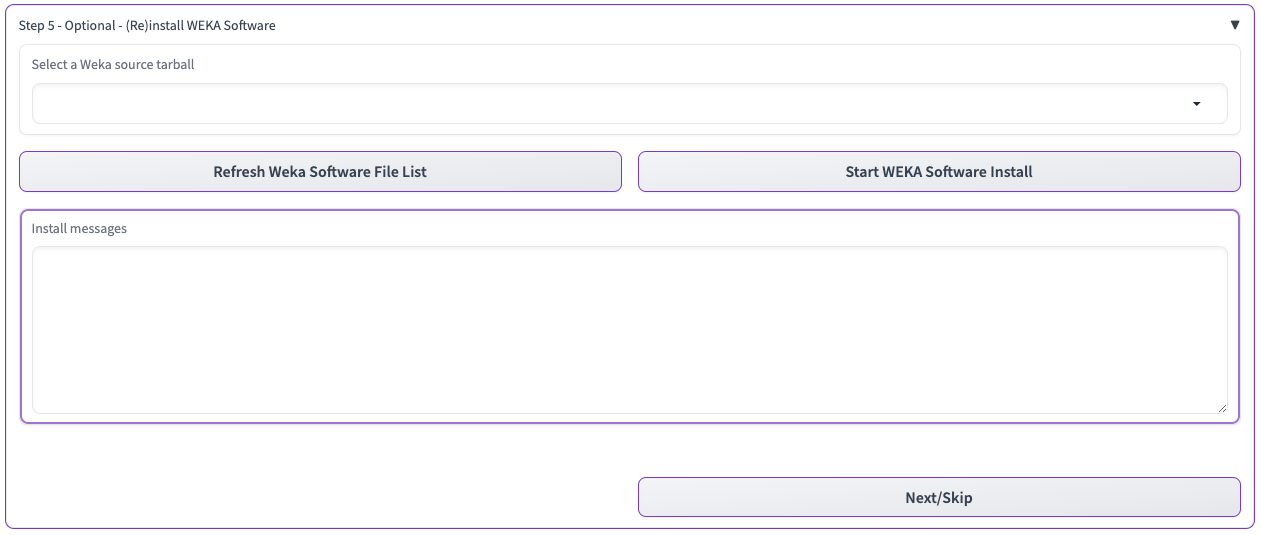
Task: Start the WEKA Software Install
Action: [938, 172]
